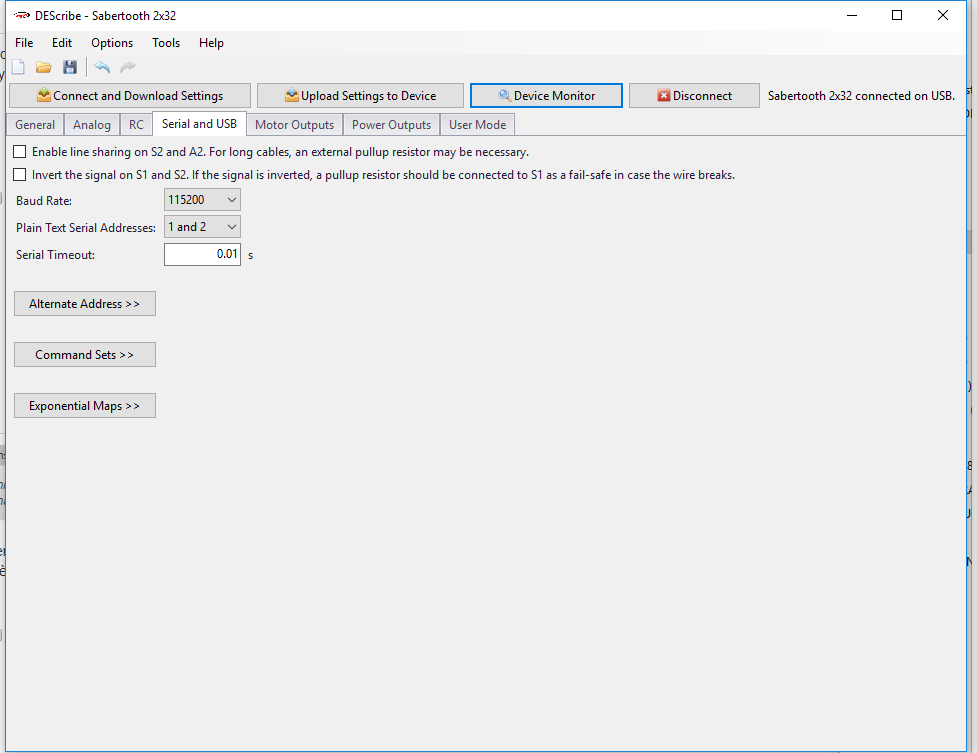Image resolution: width=977 pixels, height=753 pixels.
Task: Expand the Alternate Address section
Action: [85, 304]
